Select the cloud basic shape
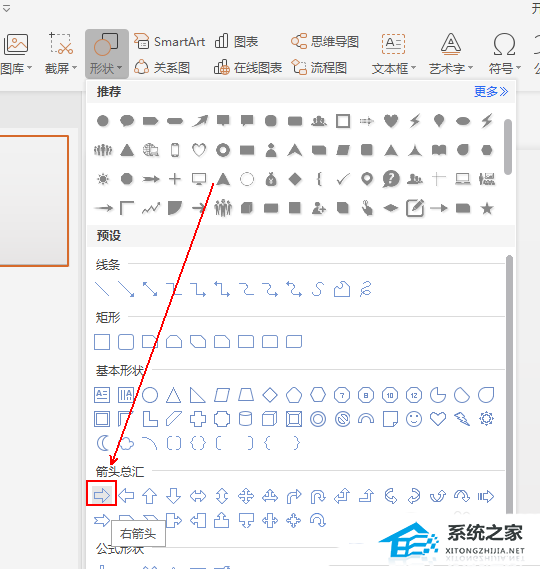Image resolution: width=540 pixels, height=569 pixels. coord(126,443)
